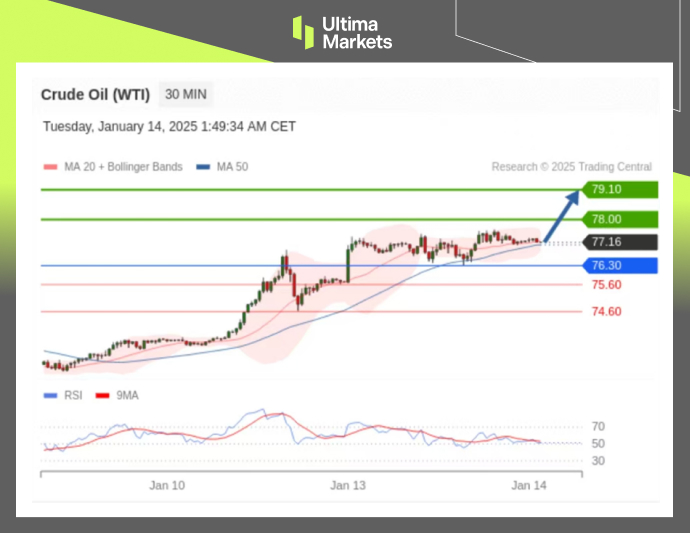The height and width of the screenshot is (533, 690).
Task: Click the blue upward forecast arrow
Action: (x=563, y=213)
